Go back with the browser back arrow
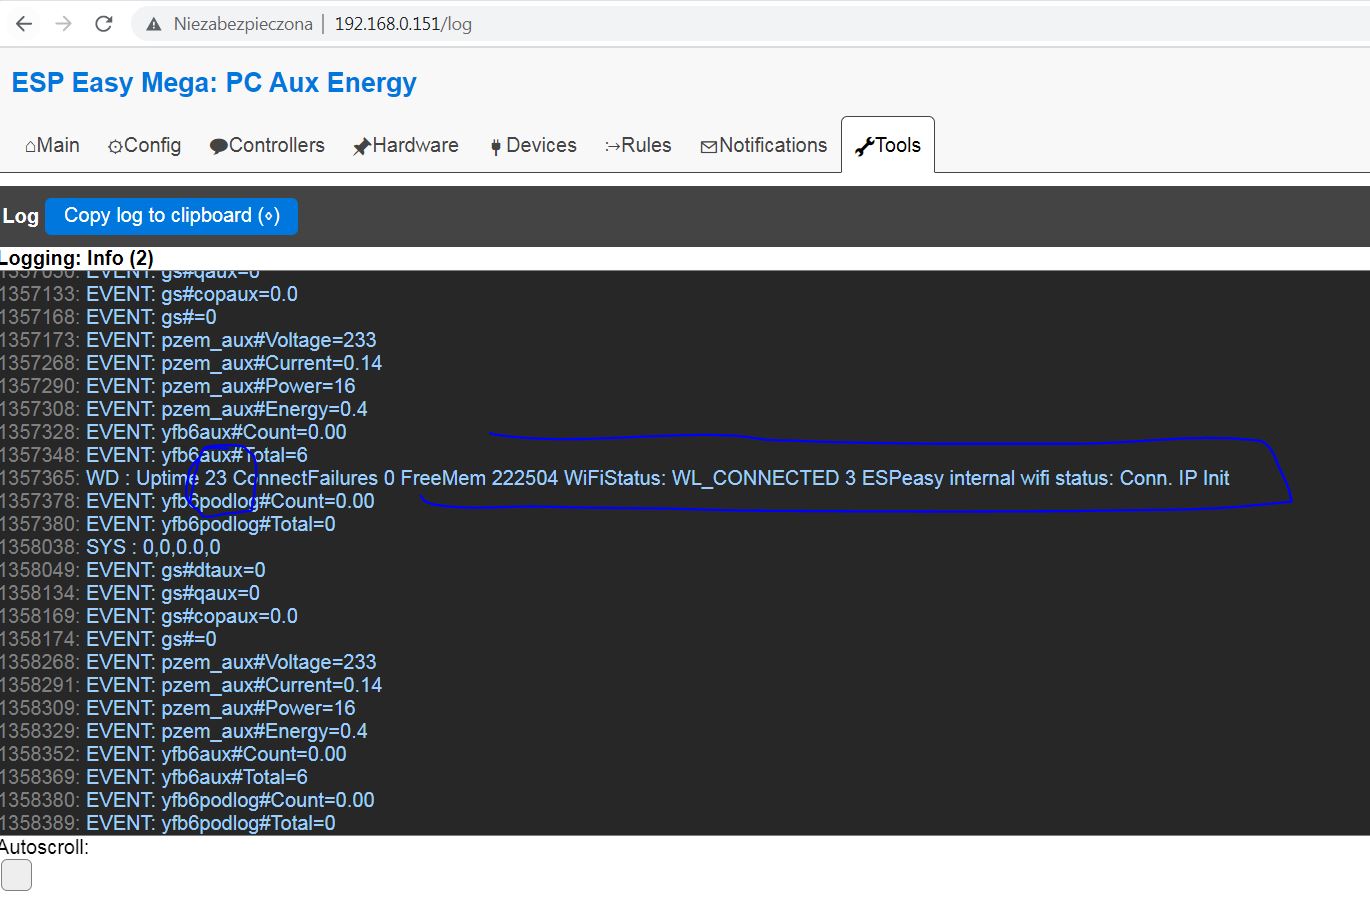The width and height of the screenshot is (1370, 914). (x=24, y=24)
